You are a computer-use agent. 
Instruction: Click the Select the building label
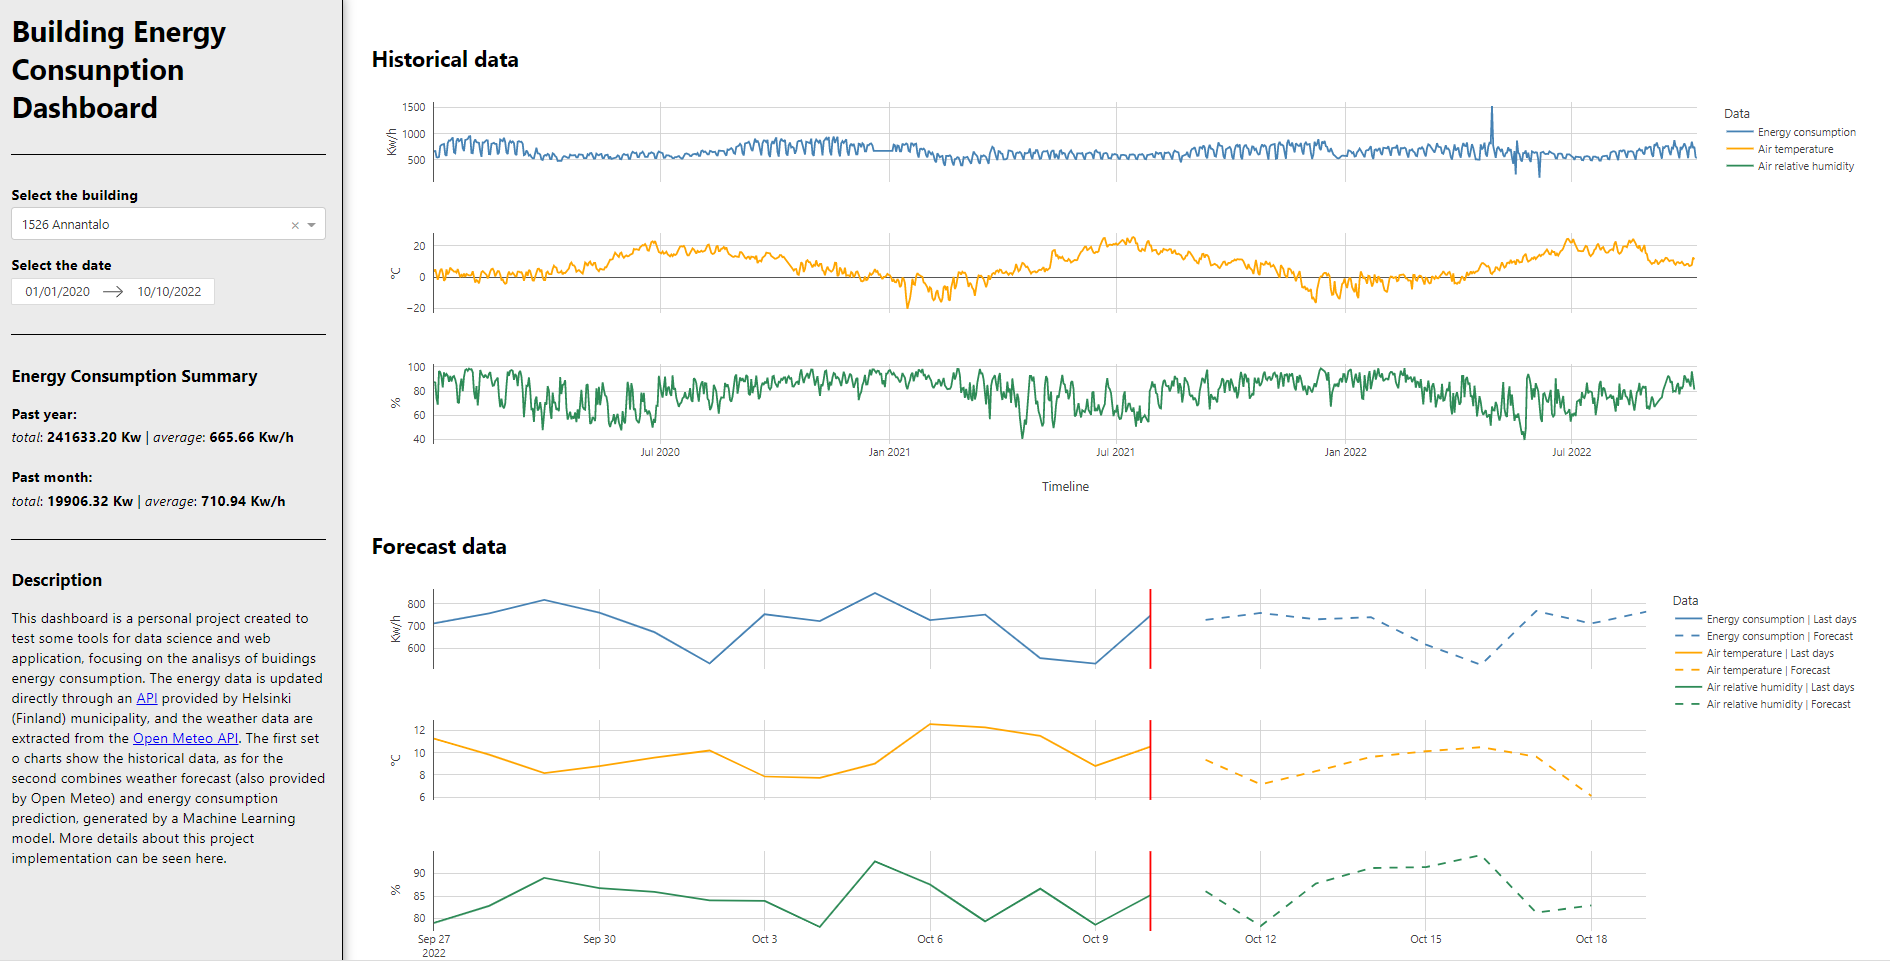coord(75,196)
